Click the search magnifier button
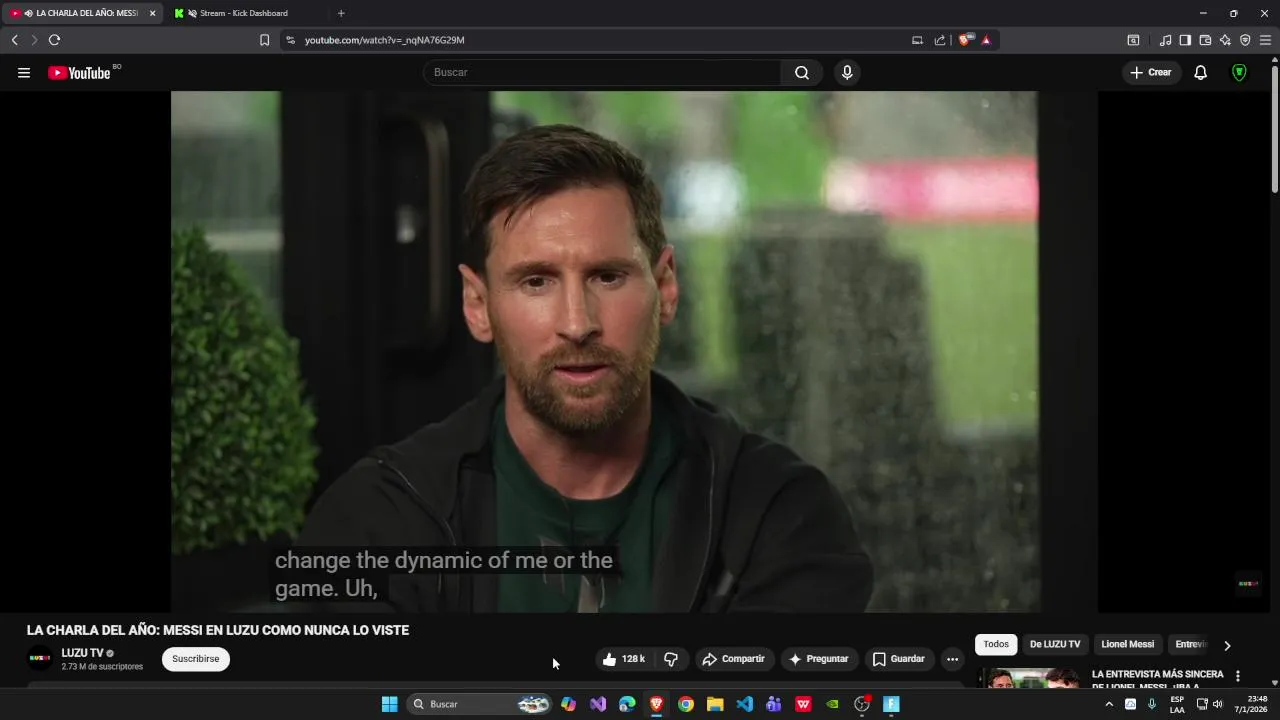The width and height of the screenshot is (1280, 720). 802,72
